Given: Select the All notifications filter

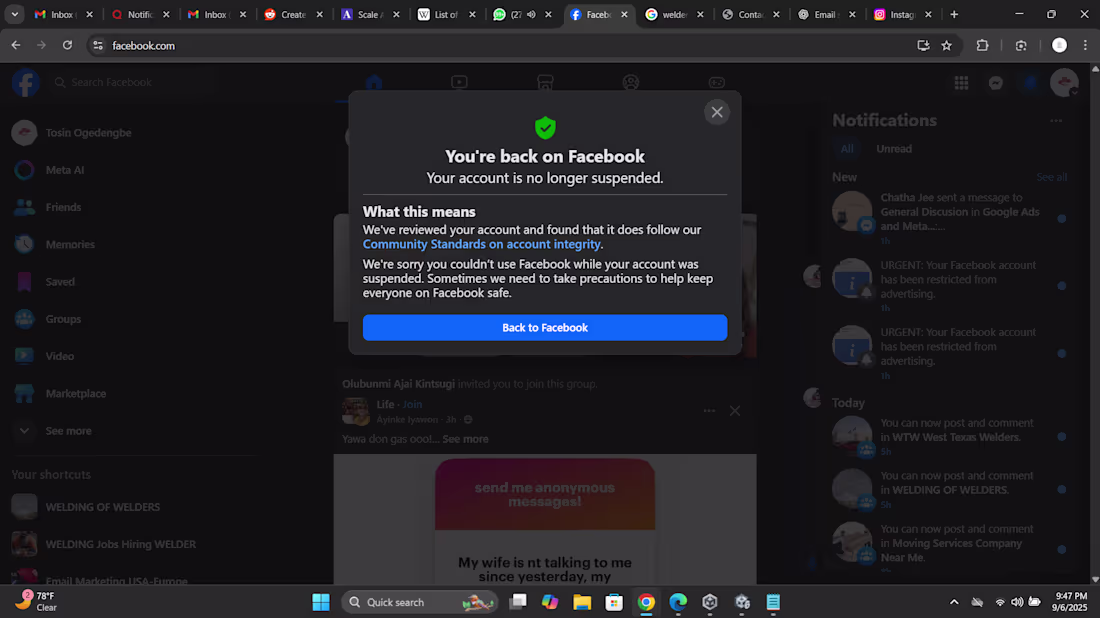Looking at the screenshot, I should coord(847,148).
